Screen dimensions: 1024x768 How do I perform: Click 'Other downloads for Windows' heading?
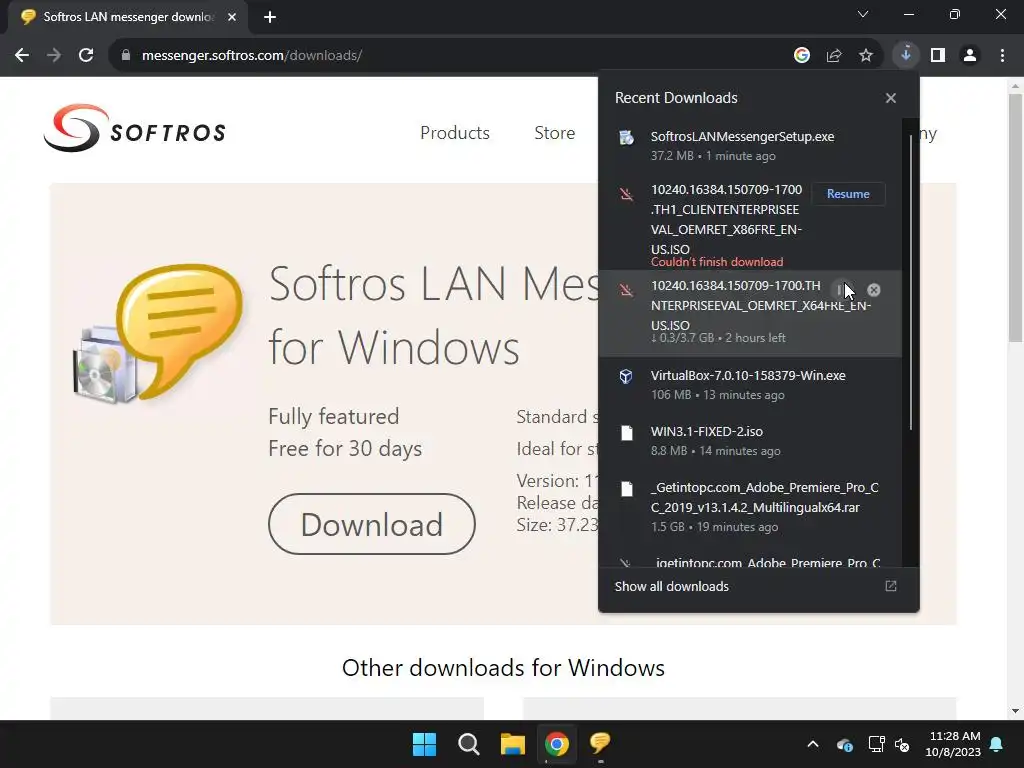[503, 668]
